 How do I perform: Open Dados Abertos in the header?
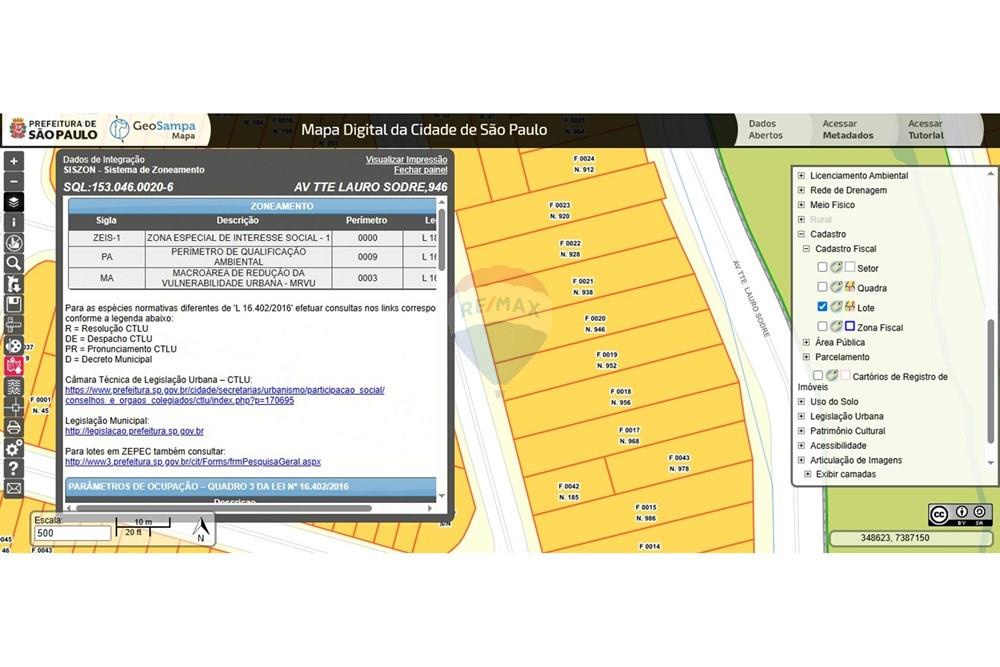tap(766, 130)
